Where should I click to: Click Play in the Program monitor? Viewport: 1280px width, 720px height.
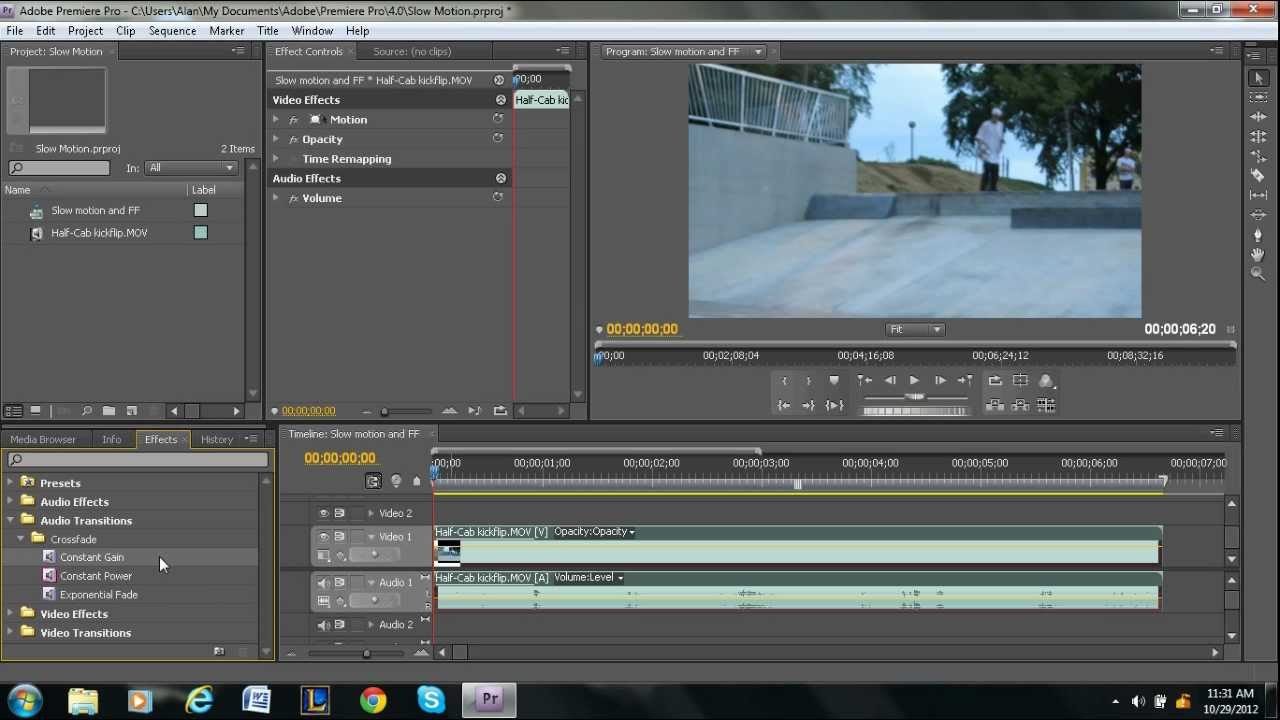point(914,380)
